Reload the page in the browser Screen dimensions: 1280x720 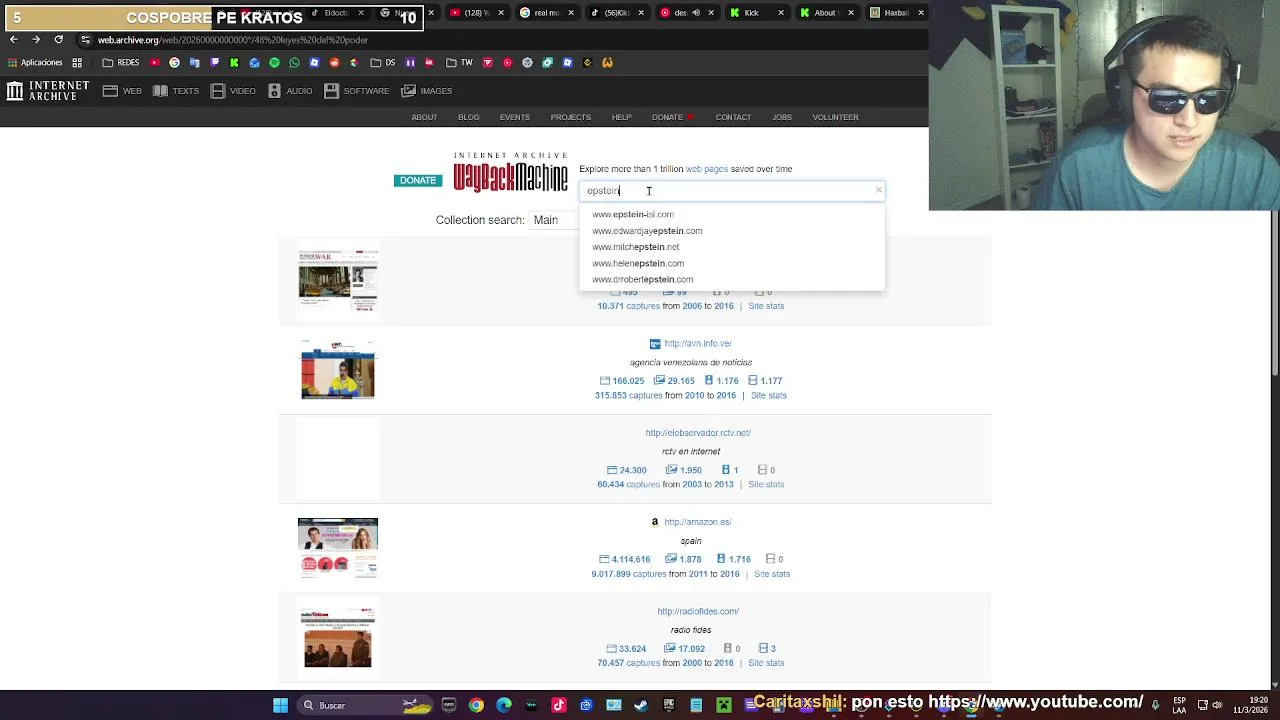58,40
